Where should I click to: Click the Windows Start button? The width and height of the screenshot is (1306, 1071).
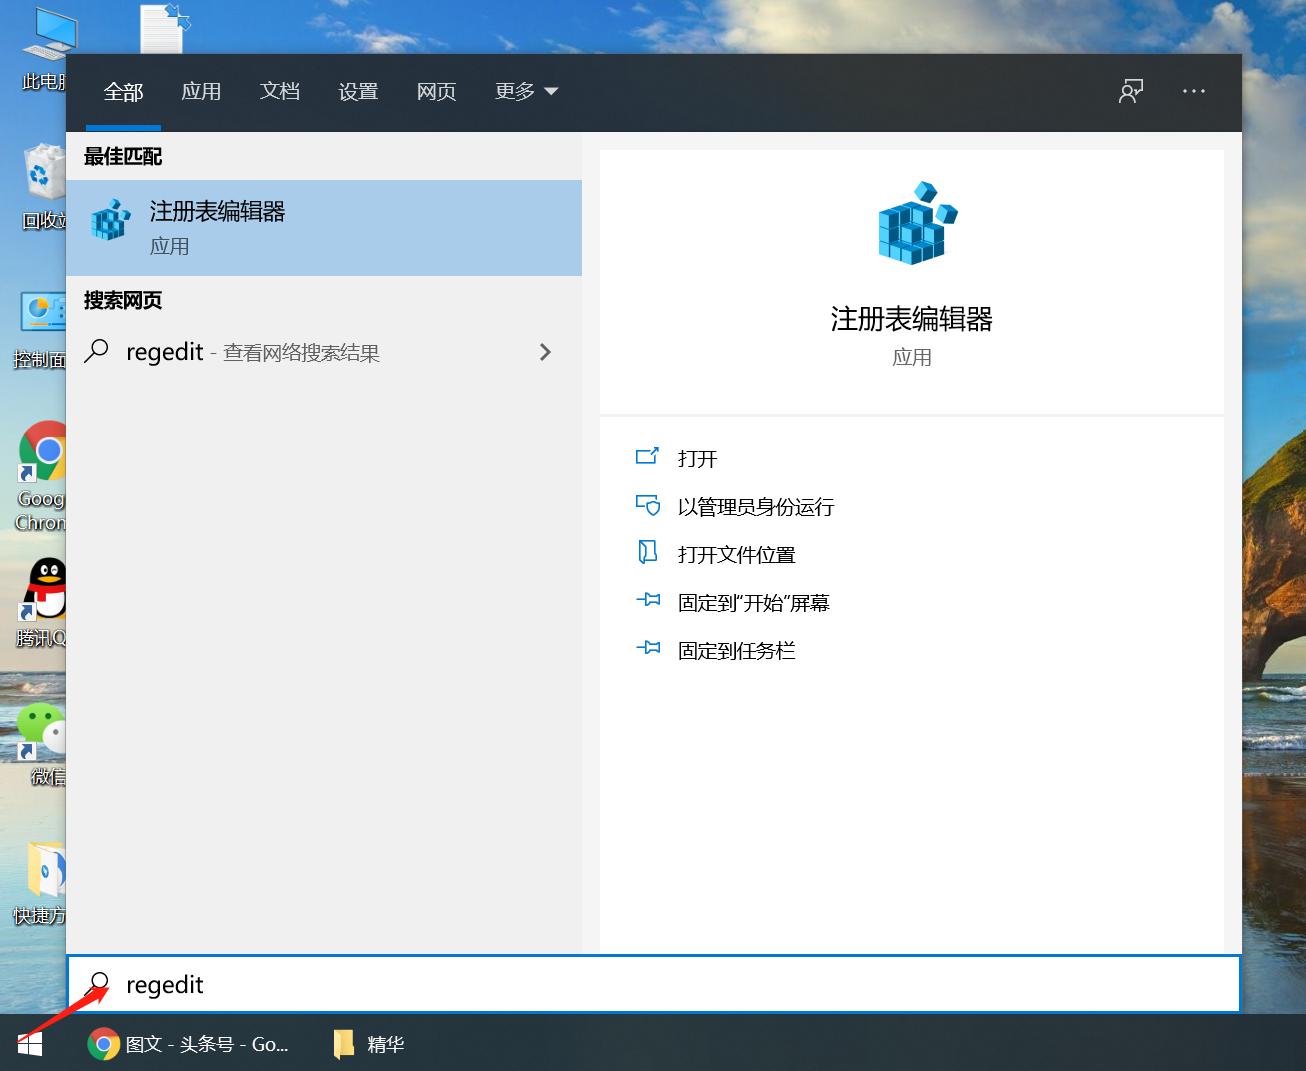coord(28,1043)
